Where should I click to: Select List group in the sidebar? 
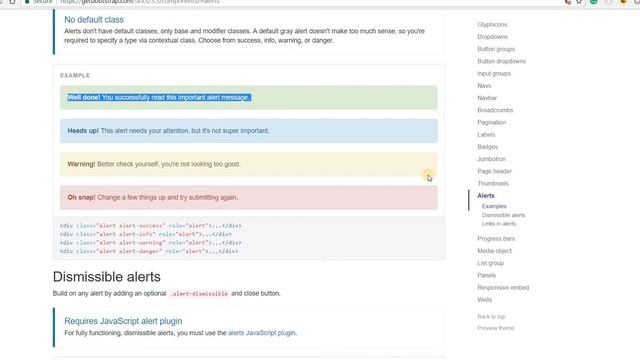[x=490, y=263]
